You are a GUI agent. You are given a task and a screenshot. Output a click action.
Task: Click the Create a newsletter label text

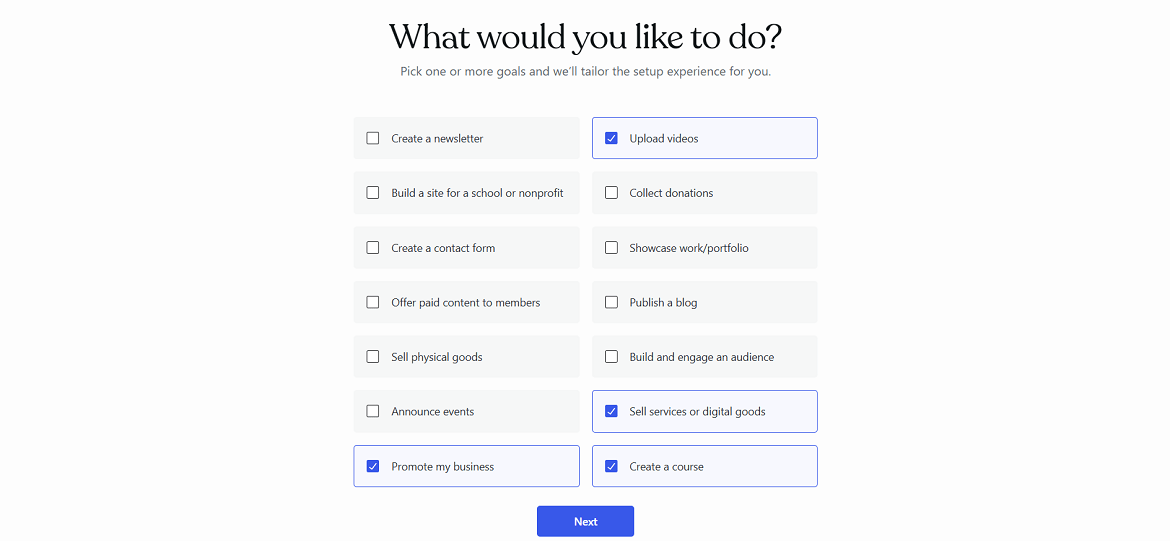tap(437, 138)
